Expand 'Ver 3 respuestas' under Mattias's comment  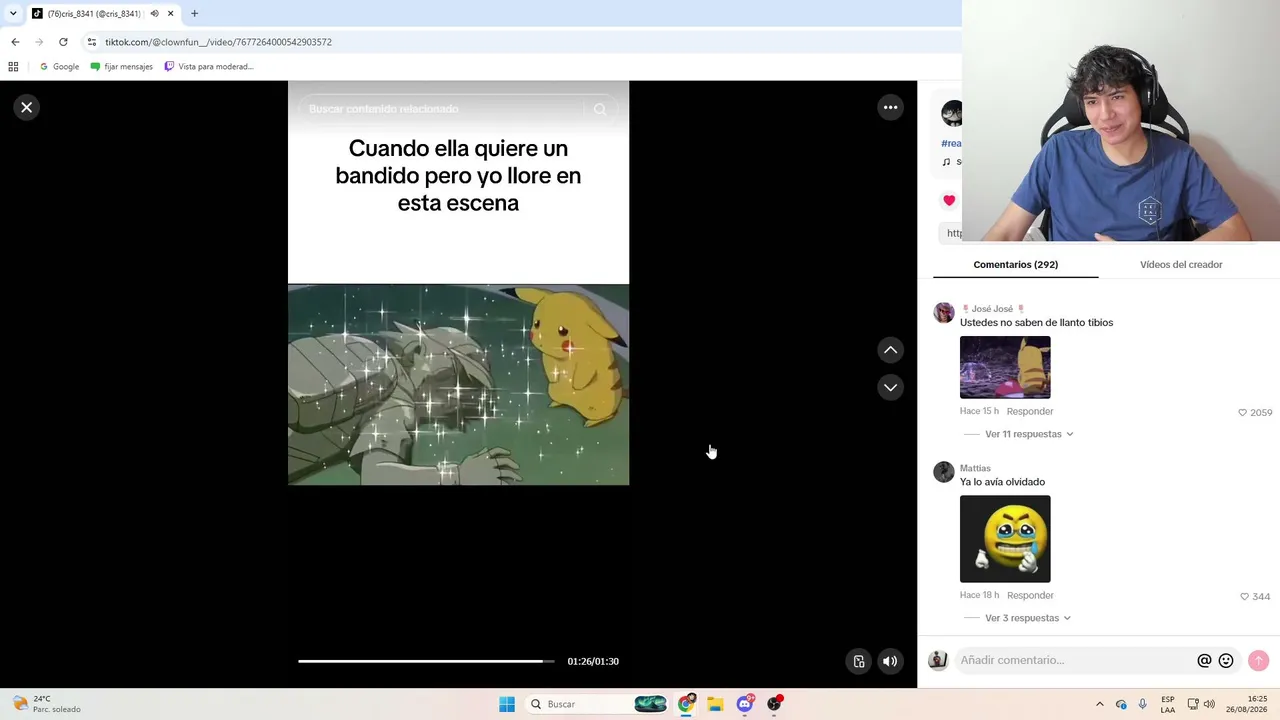pos(1028,618)
